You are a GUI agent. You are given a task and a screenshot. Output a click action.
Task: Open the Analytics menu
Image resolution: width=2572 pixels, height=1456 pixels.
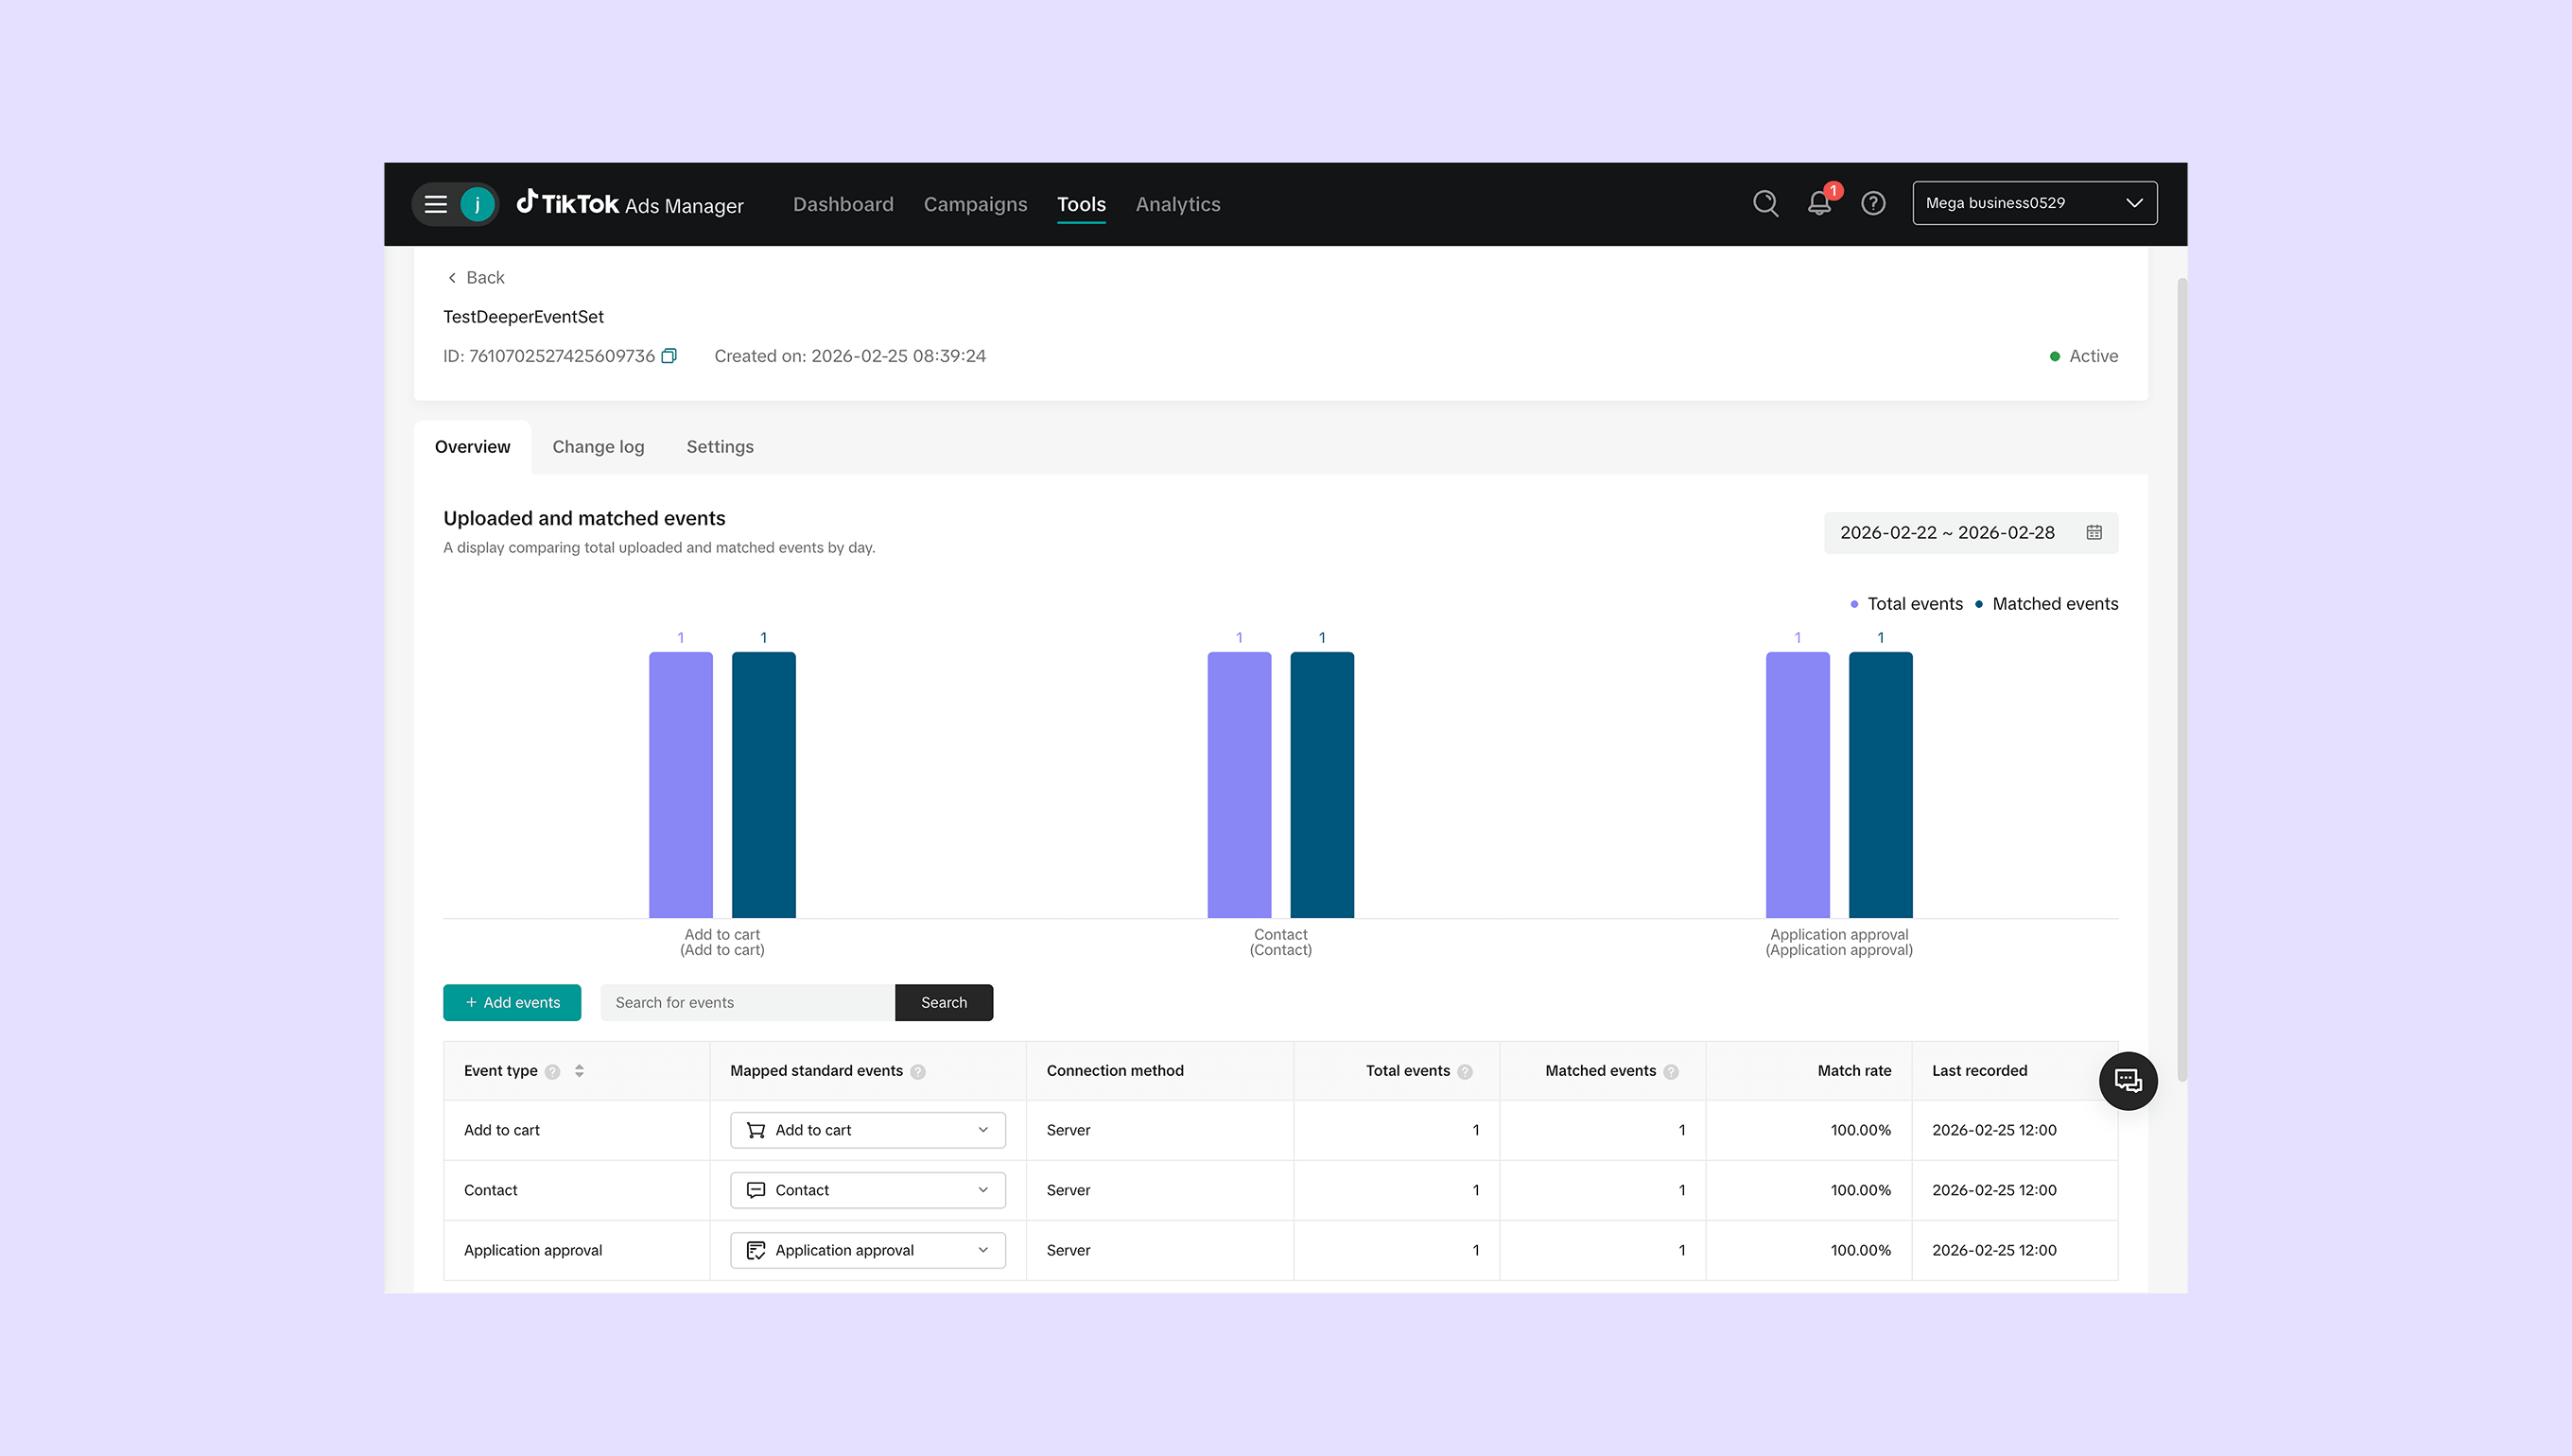(x=1178, y=204)
